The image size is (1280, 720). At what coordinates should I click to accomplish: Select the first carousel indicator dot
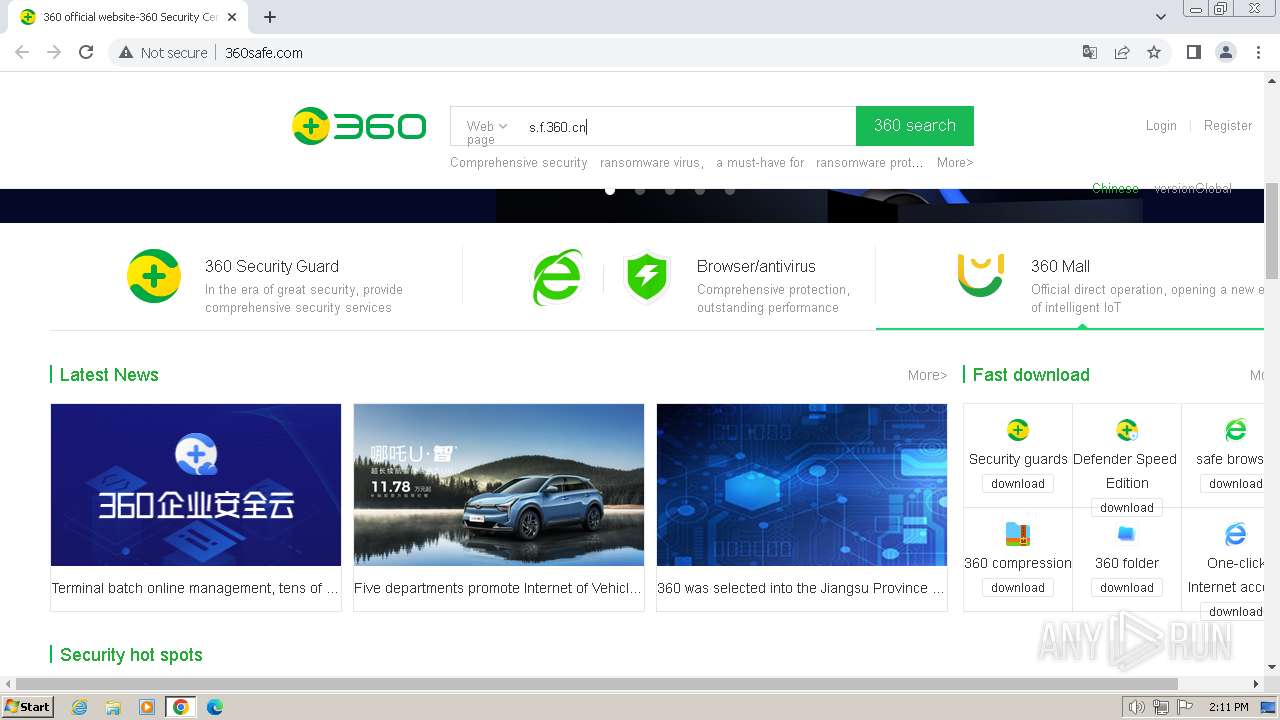point(610,189)
